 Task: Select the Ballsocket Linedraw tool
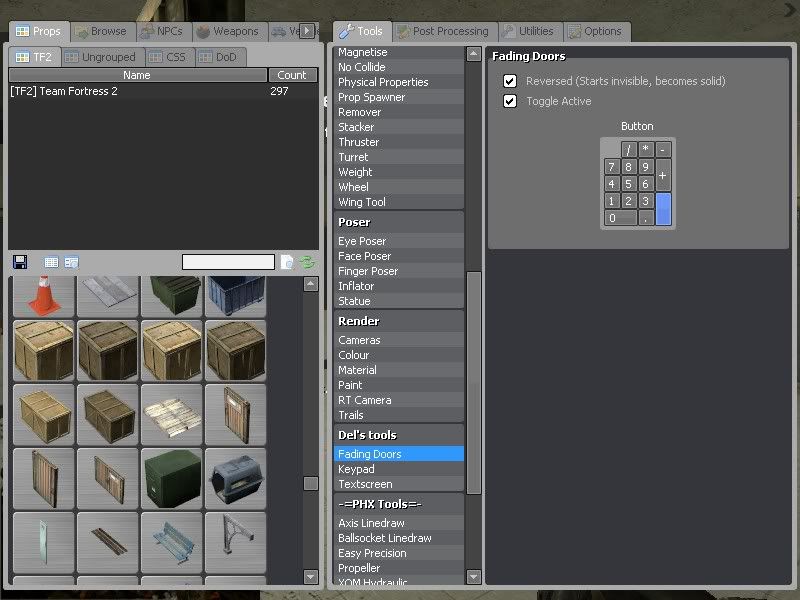tap(399, 538)
